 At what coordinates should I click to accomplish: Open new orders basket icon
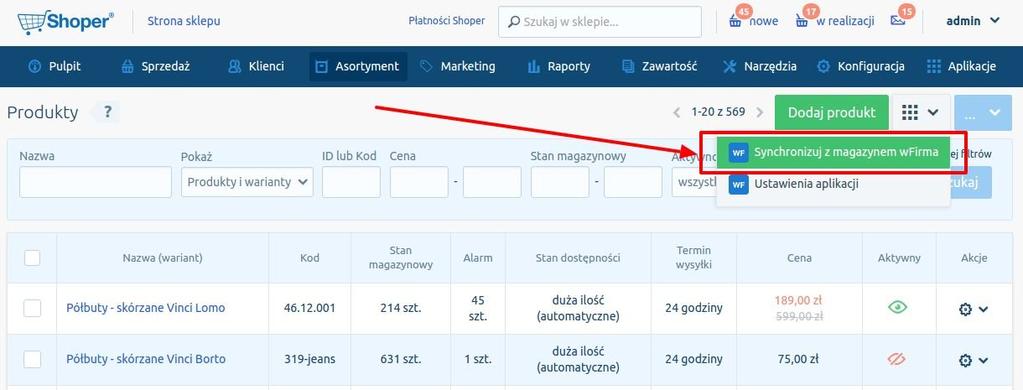click(735, 21)
